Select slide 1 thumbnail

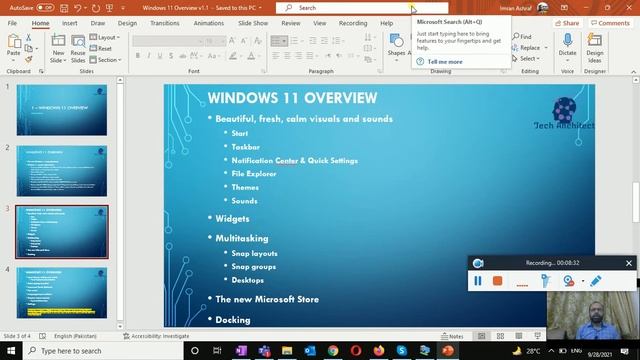pos(62,110)
